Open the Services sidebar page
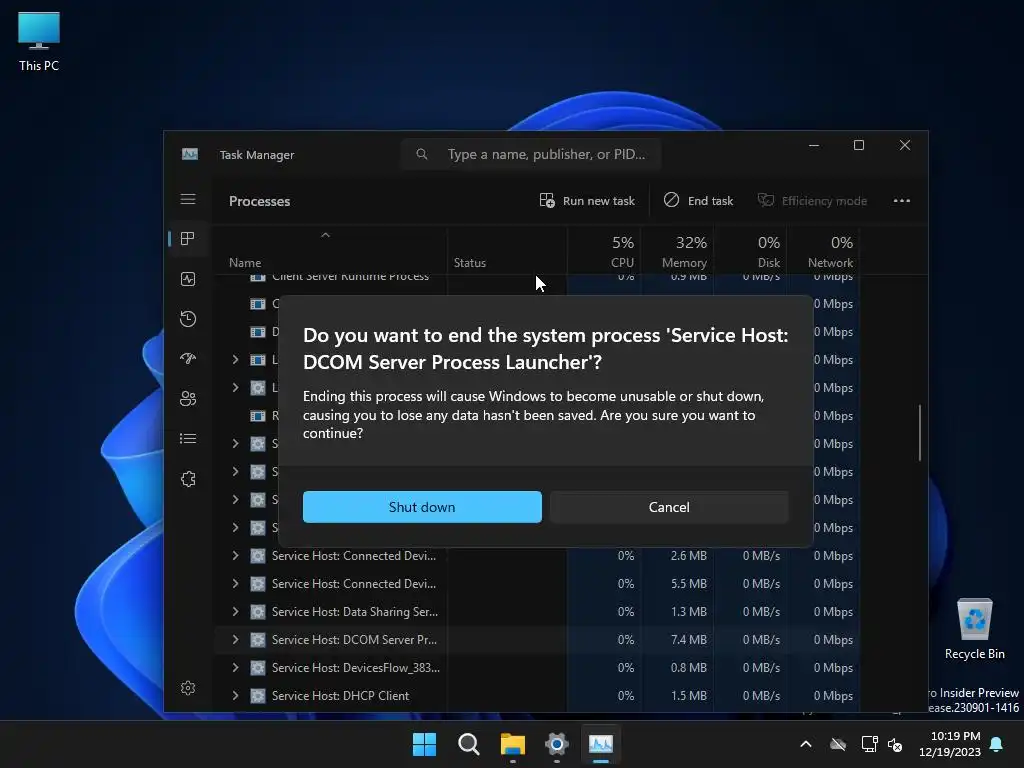Viewport: 1024px width, 768px height. coord(188,479)
